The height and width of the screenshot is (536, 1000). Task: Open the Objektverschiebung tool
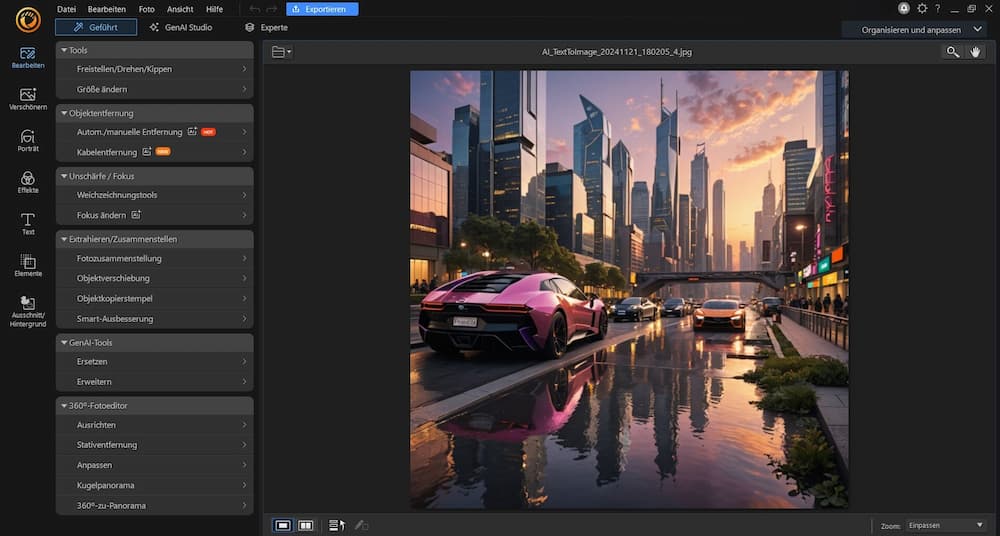tap(154, 278)
